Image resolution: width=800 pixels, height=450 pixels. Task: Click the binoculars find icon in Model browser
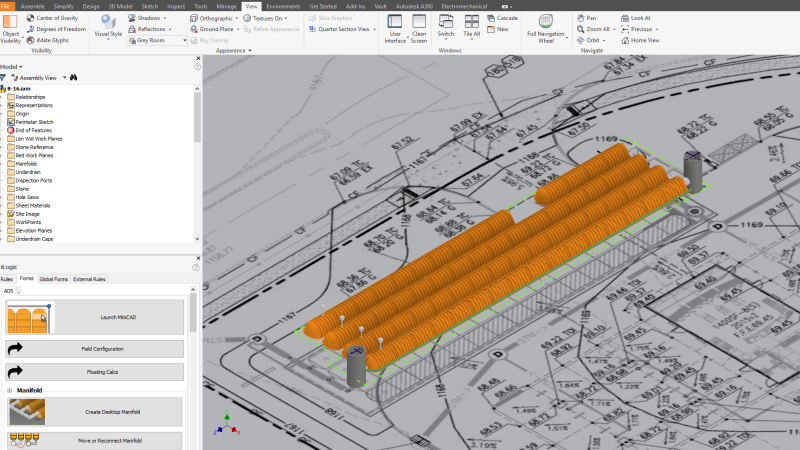coord(74,77)
